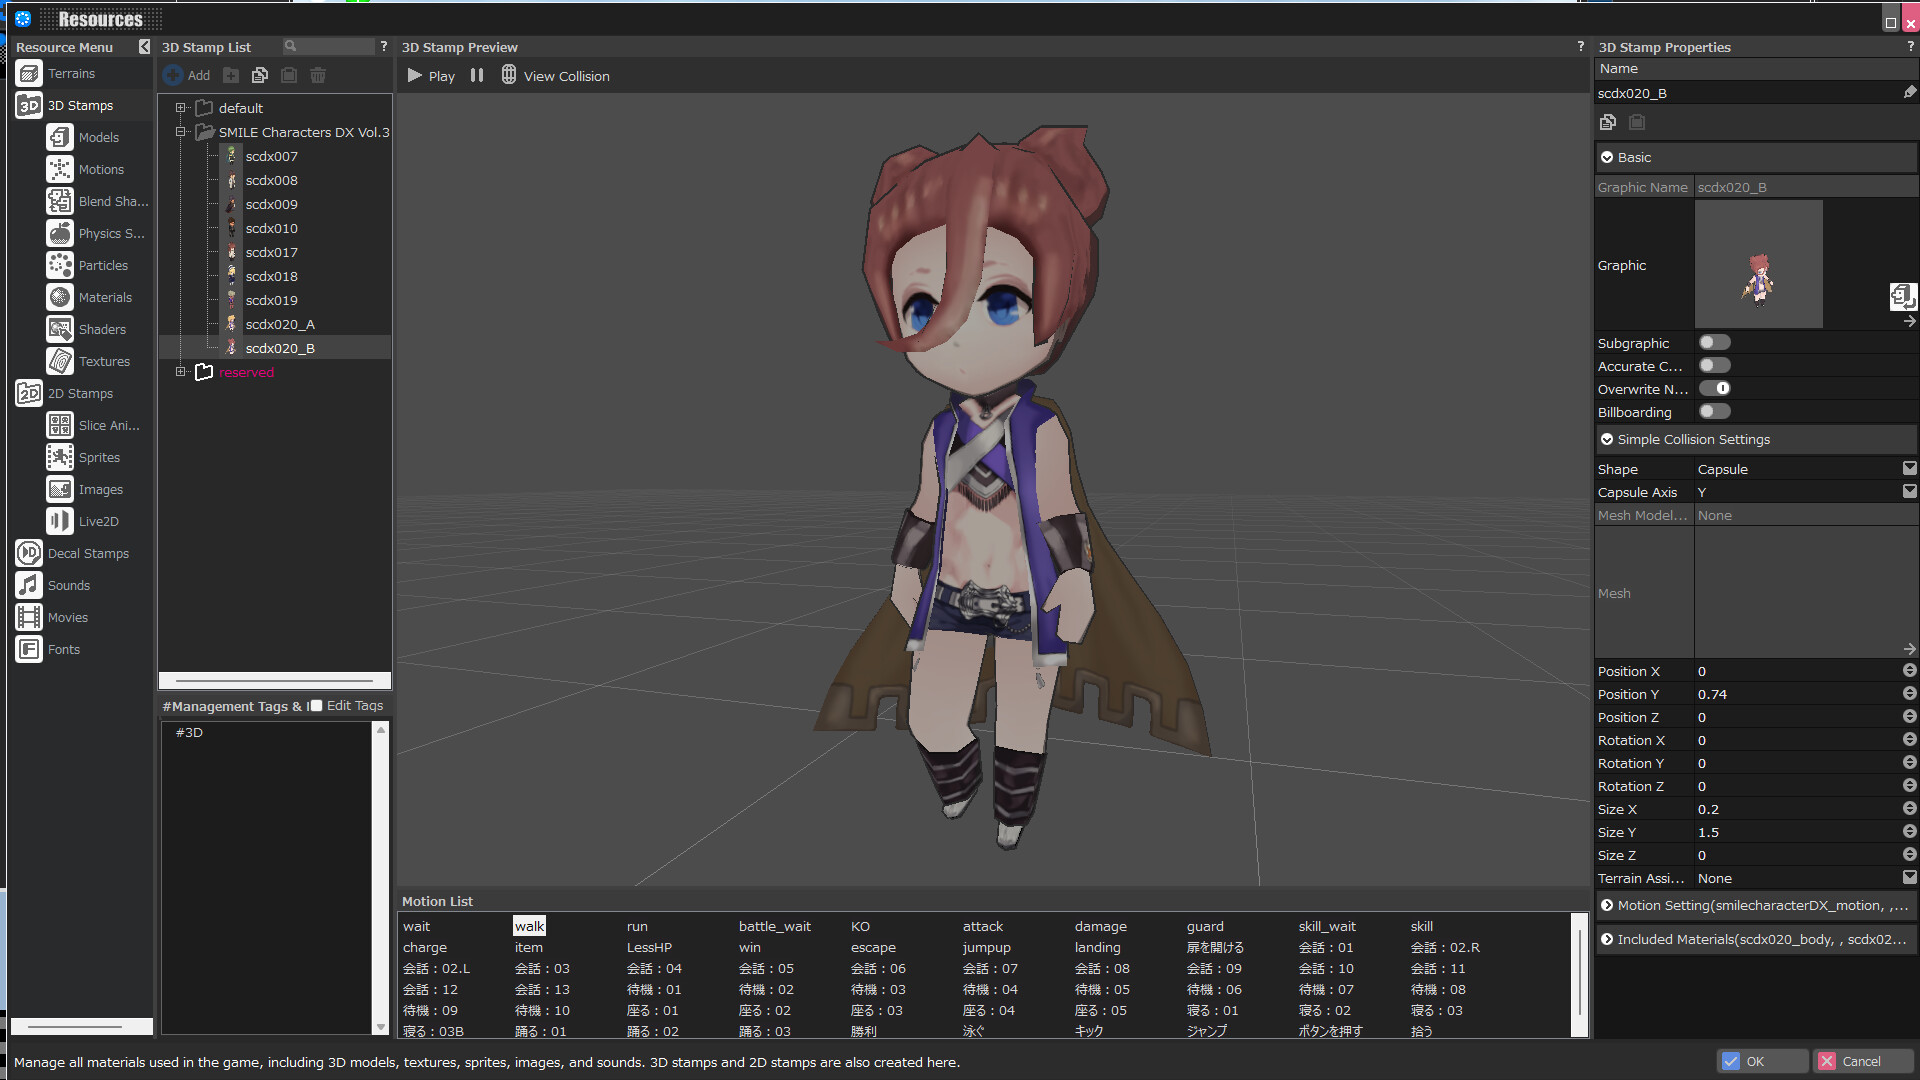Open the Images section
The width and height of the screenshot is (1920, 1080).
click(x=85, y=490)
